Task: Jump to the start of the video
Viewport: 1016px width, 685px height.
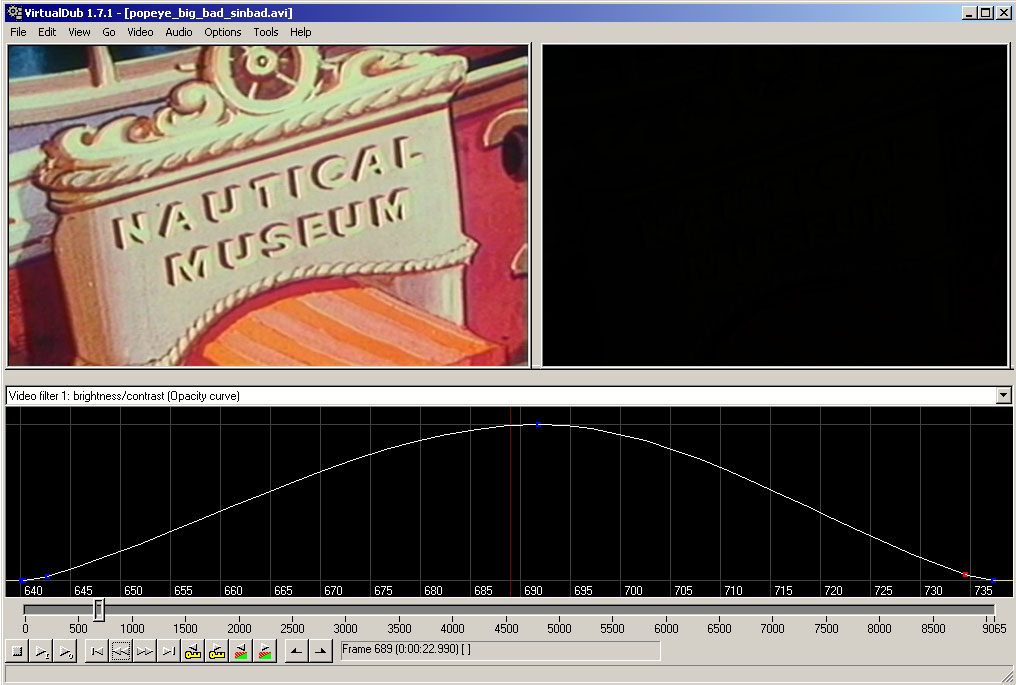Action: coord(97,651)
